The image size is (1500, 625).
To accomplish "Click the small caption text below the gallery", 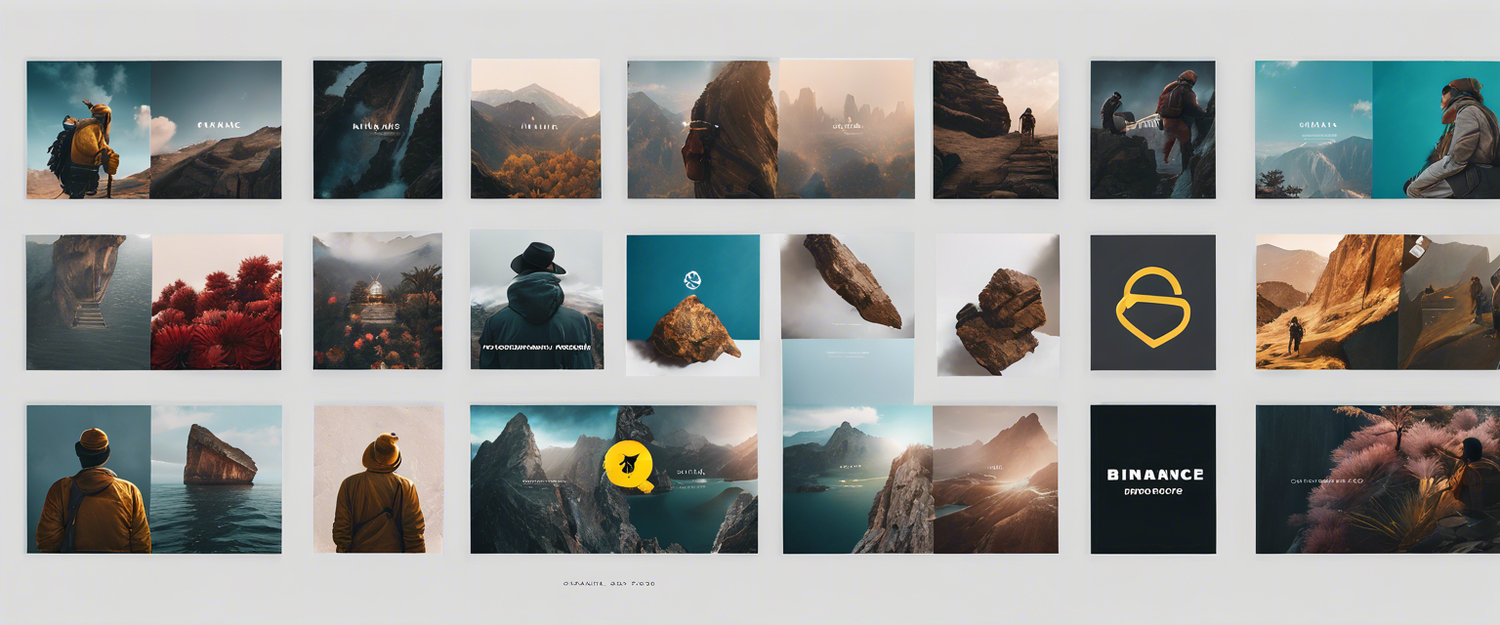I will coord(609,583).
